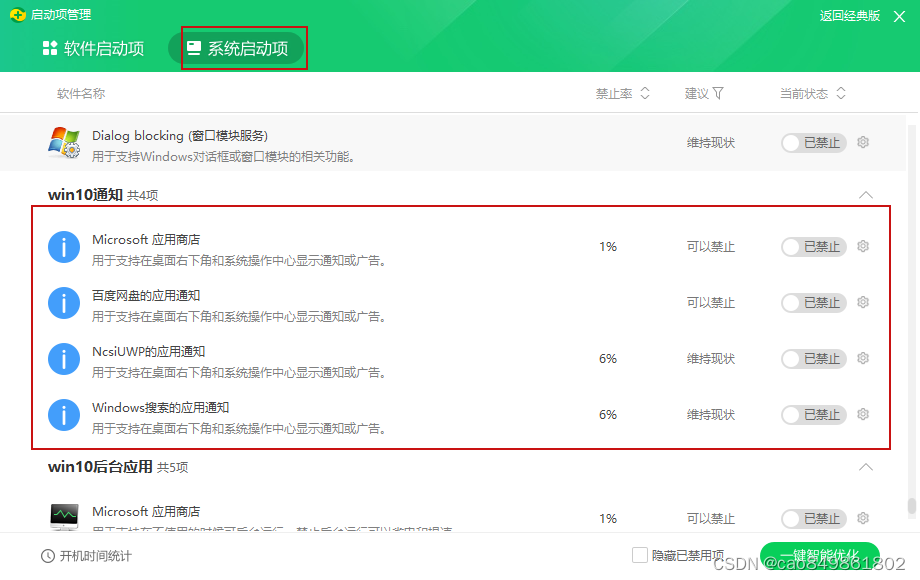Switch to the 系统启动项 tab
The width and height of the screenshot is (920, 580).
(x=237, y=48)
